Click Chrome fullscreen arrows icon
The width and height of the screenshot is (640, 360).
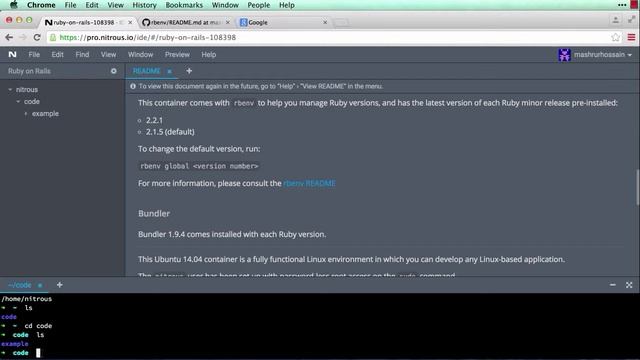click(x=631, y=20)
